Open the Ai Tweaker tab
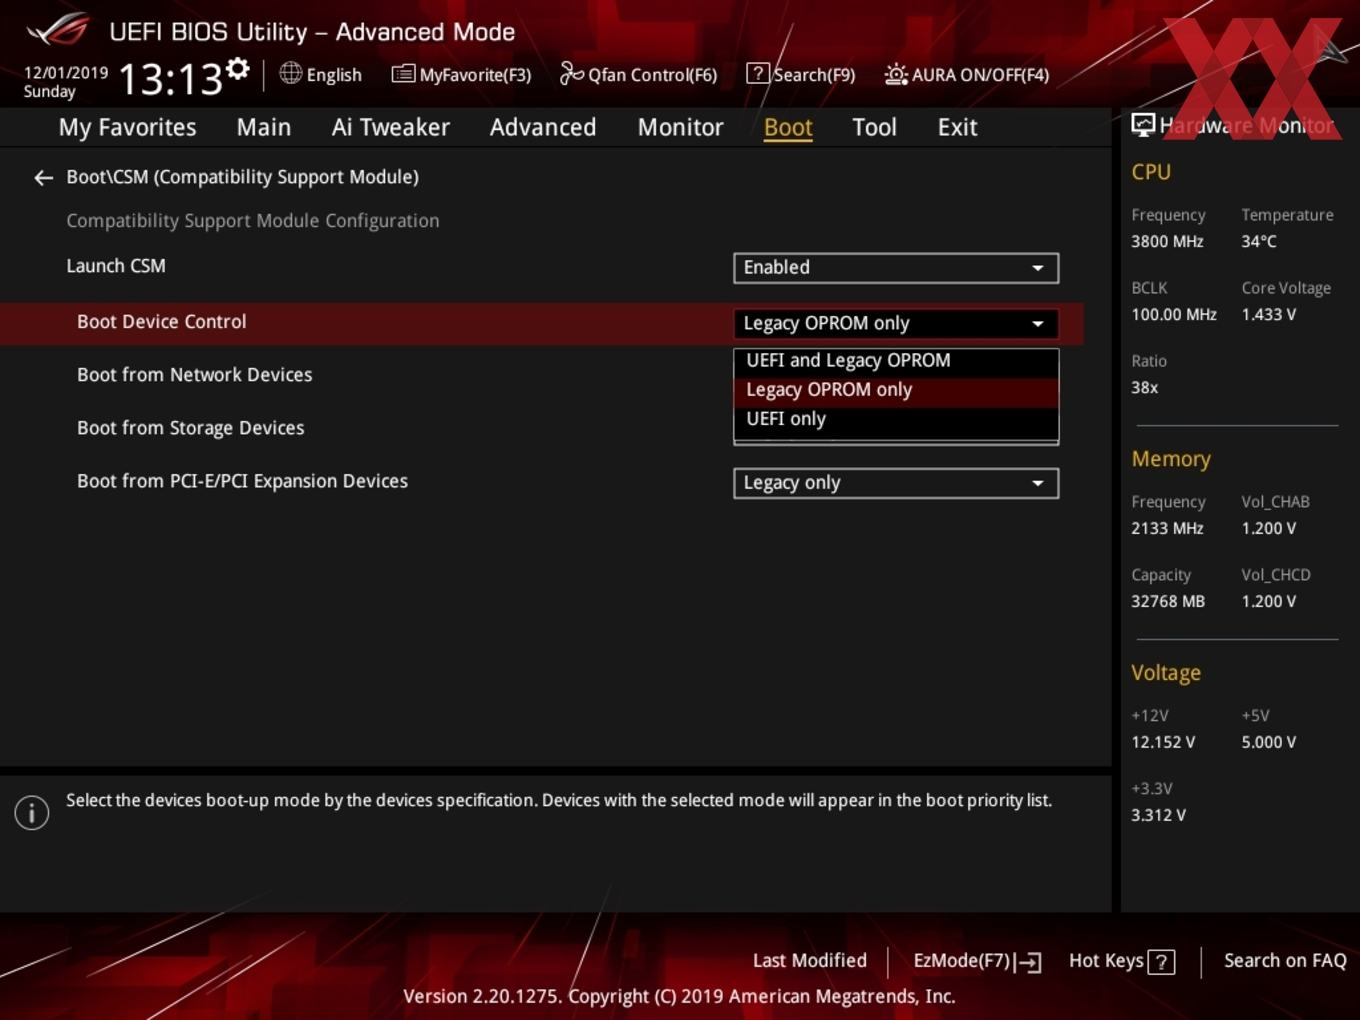The height and width of the screenshot is (1020, 1360). click(391, 127)
